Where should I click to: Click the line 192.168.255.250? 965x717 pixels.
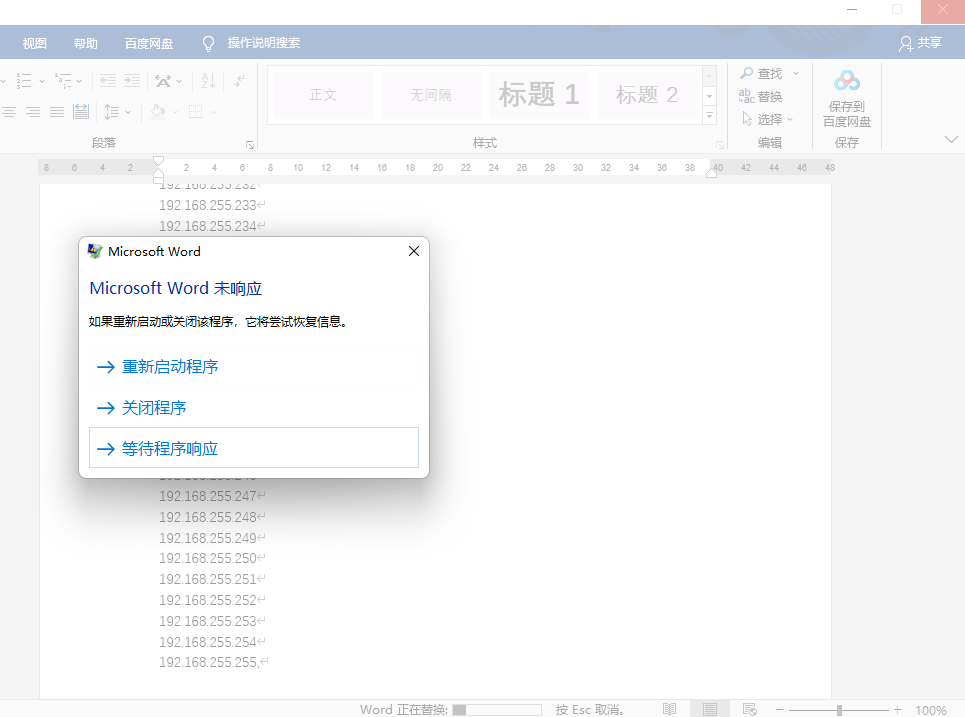[x=207, y=558]
